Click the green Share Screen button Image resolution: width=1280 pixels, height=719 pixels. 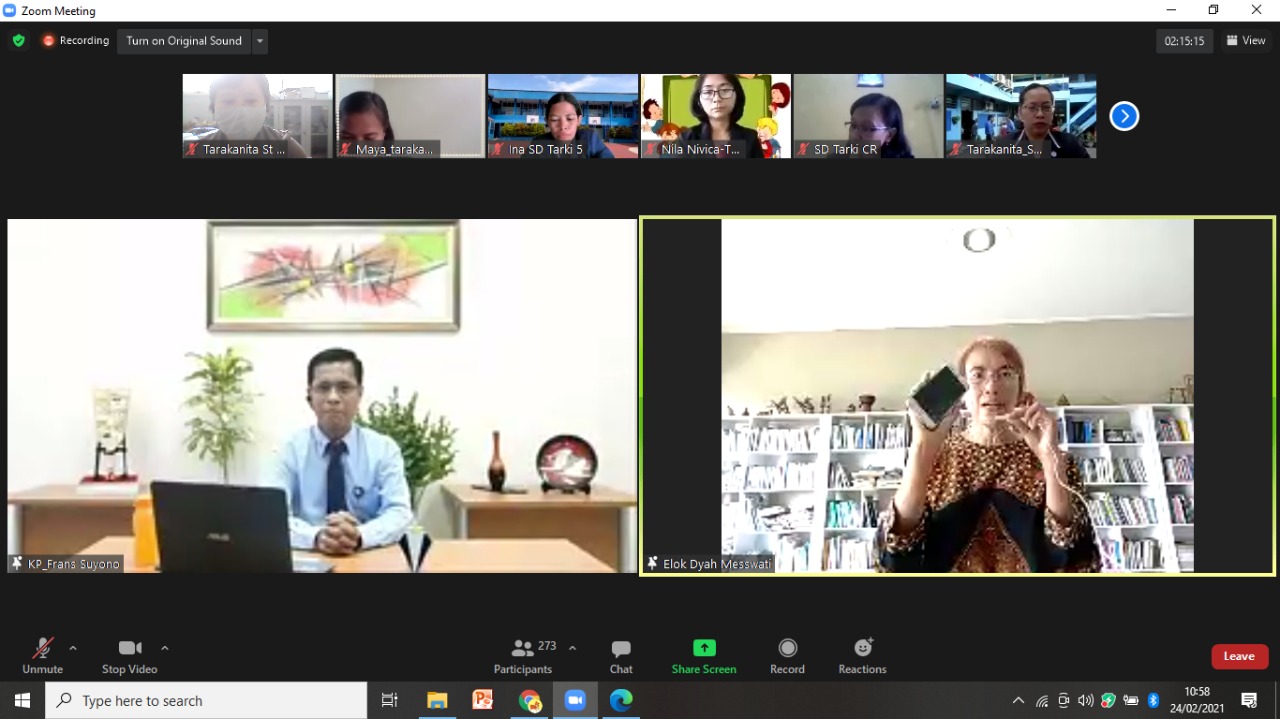tap(704, 656)
